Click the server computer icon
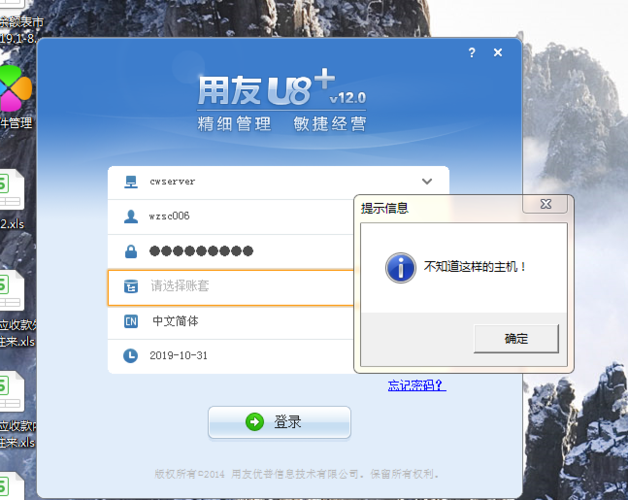 [131, 182]
